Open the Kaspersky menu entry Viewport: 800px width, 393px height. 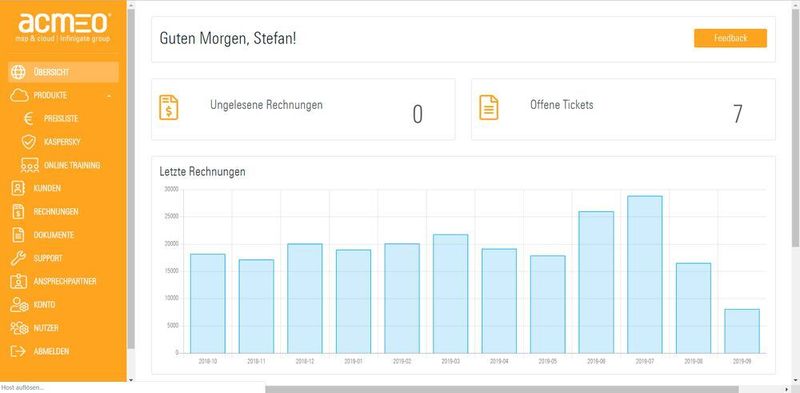[62, 142]
